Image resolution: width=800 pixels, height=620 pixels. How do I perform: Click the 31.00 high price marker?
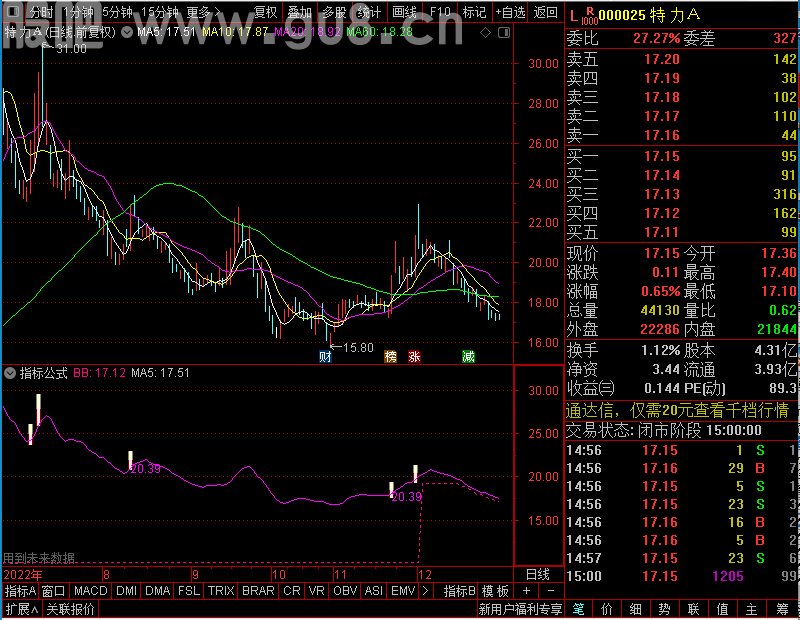[x=71, y=48]
